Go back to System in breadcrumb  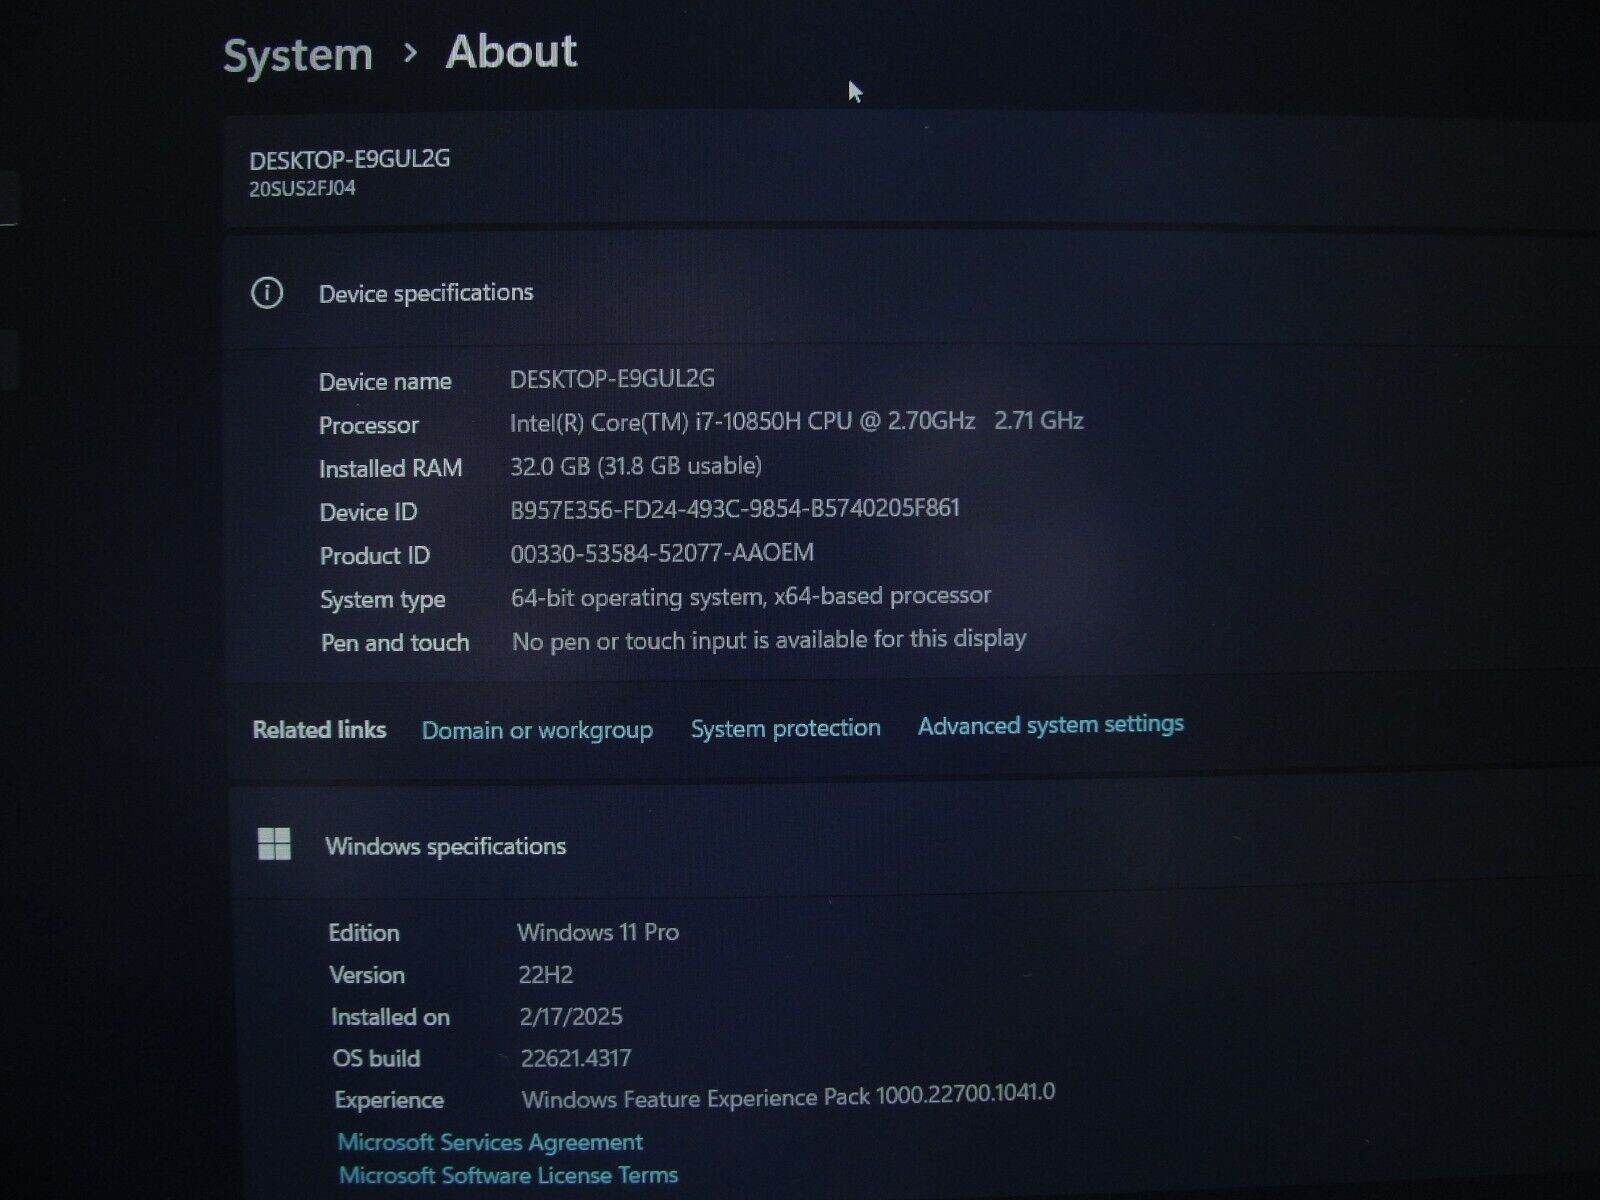[297, 55]
